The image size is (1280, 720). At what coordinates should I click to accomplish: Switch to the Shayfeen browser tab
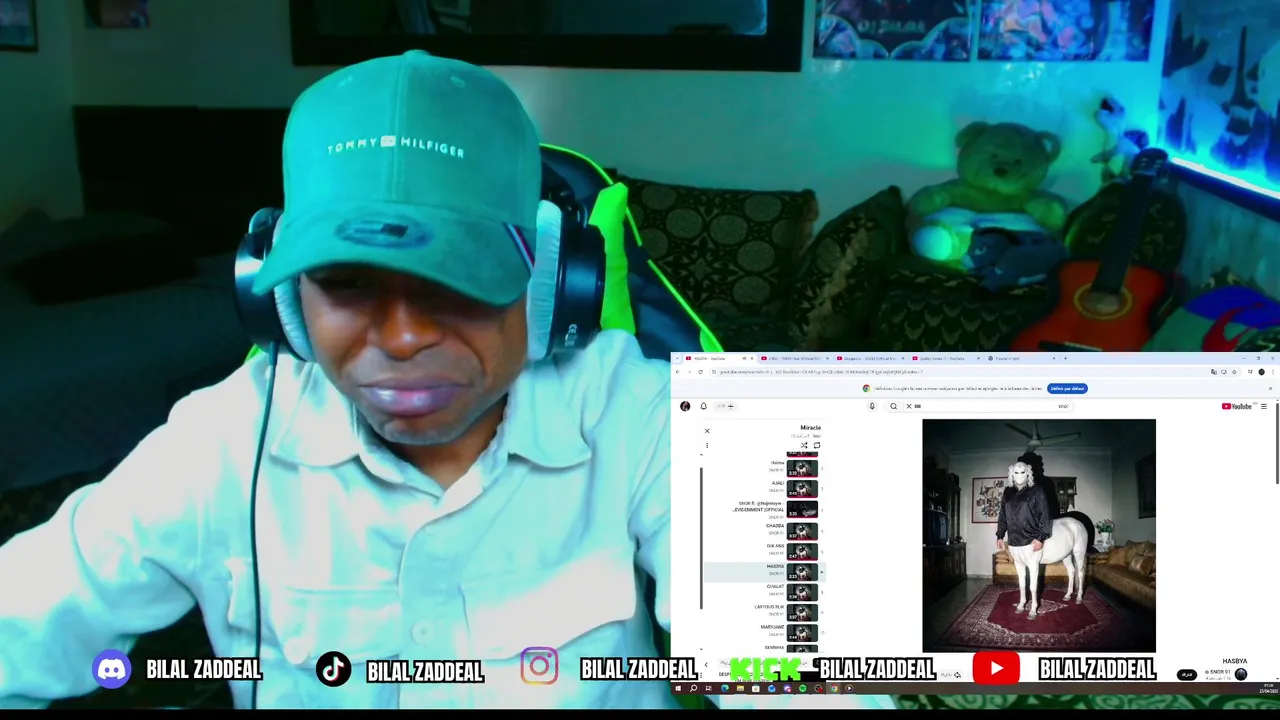click(x=870, y=358)
